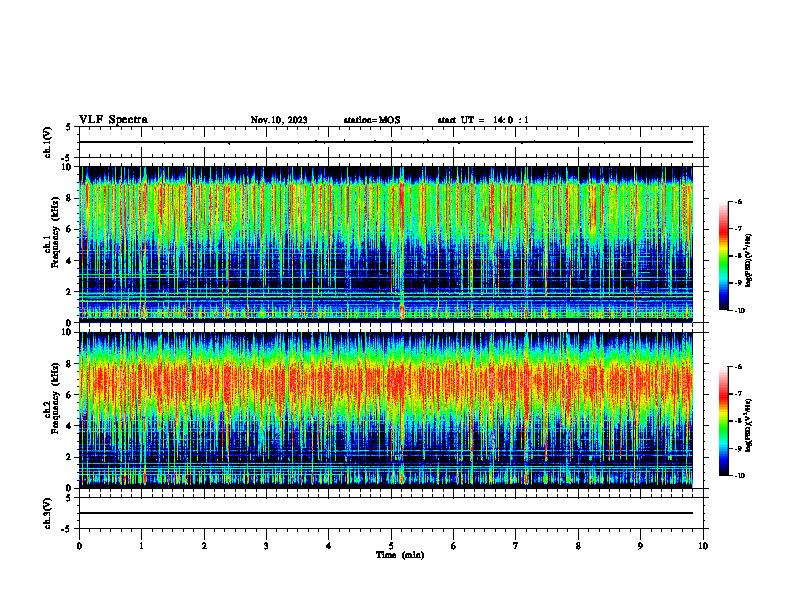Click the ch.2 spectrogram color scale bar
Screen dimensions: 792x612
point(724,421)
